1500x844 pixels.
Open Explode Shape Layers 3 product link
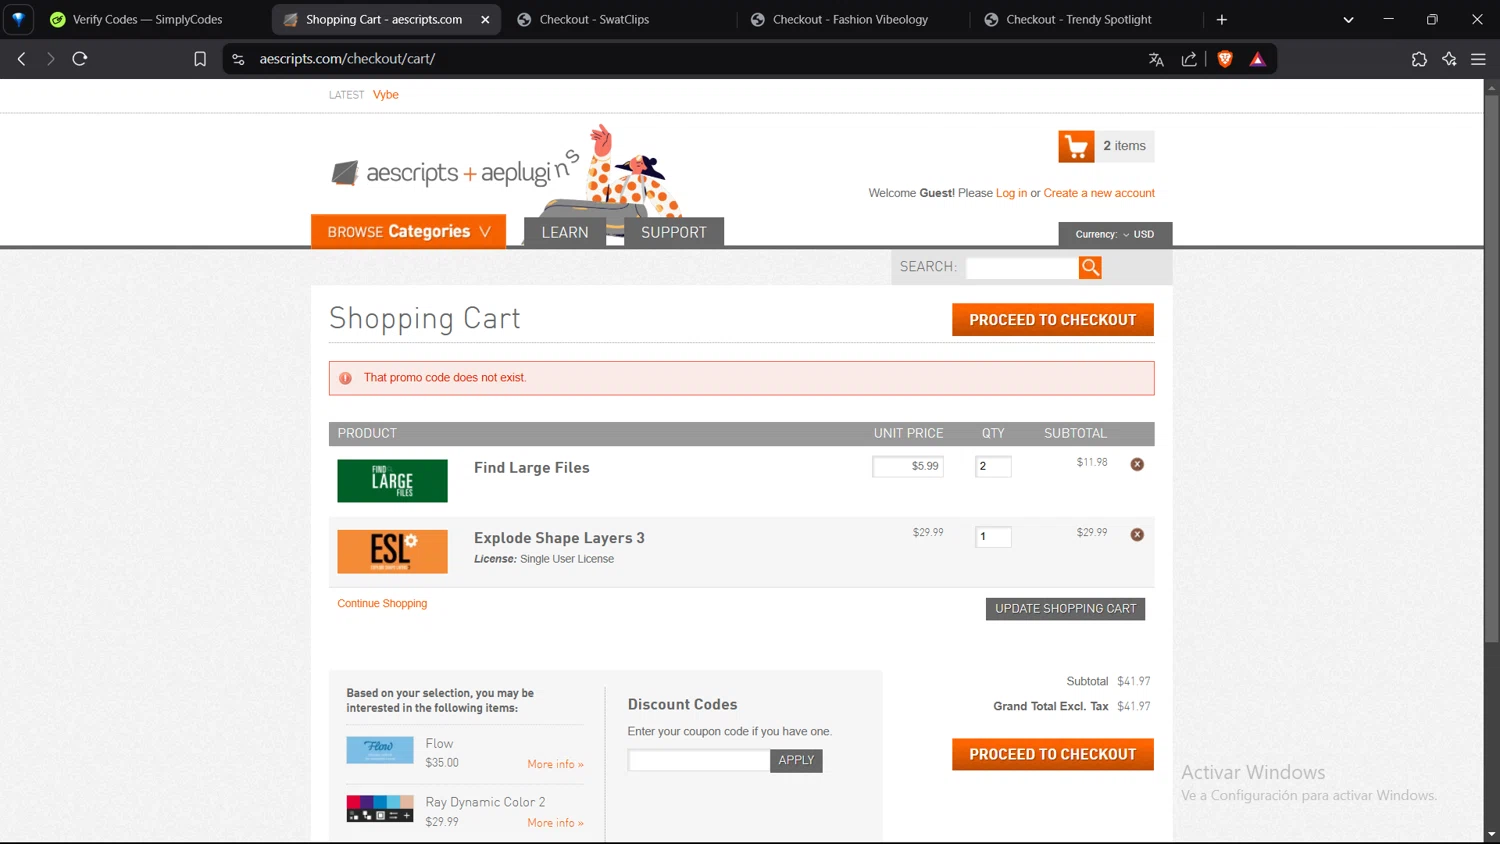(559, 538)
